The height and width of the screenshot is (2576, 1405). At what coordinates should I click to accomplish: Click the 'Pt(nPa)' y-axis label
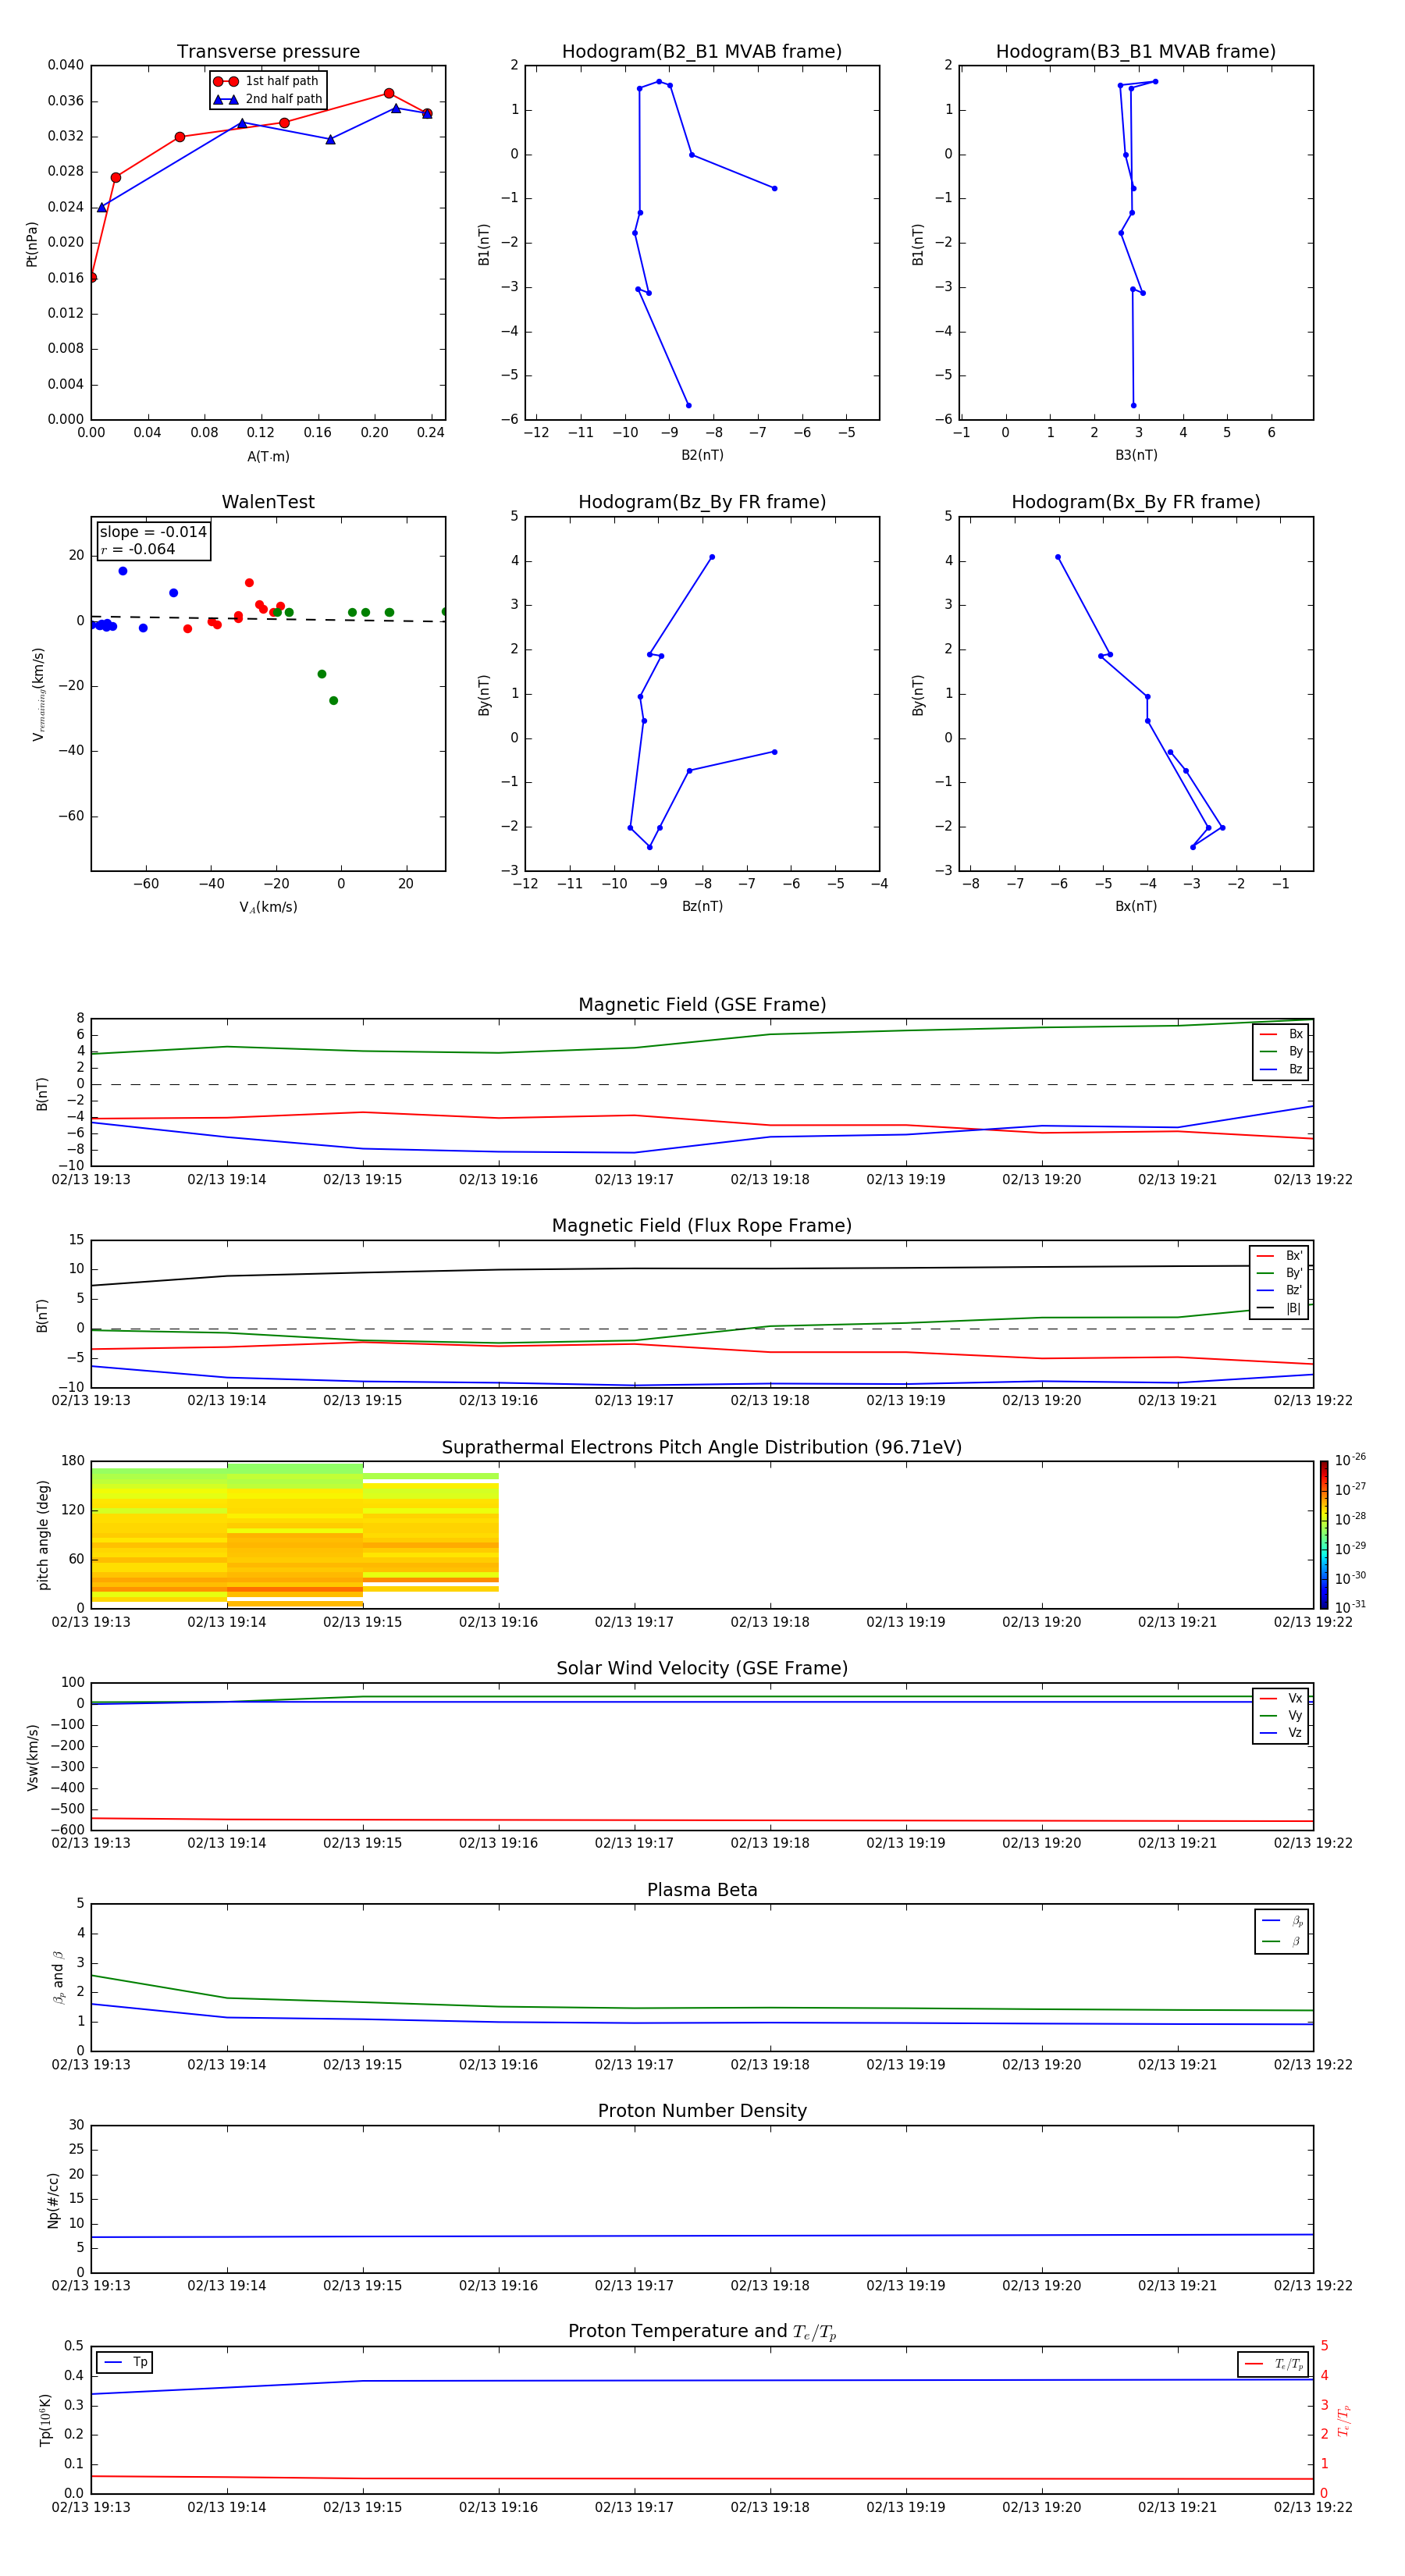click(x=32, y=244)
